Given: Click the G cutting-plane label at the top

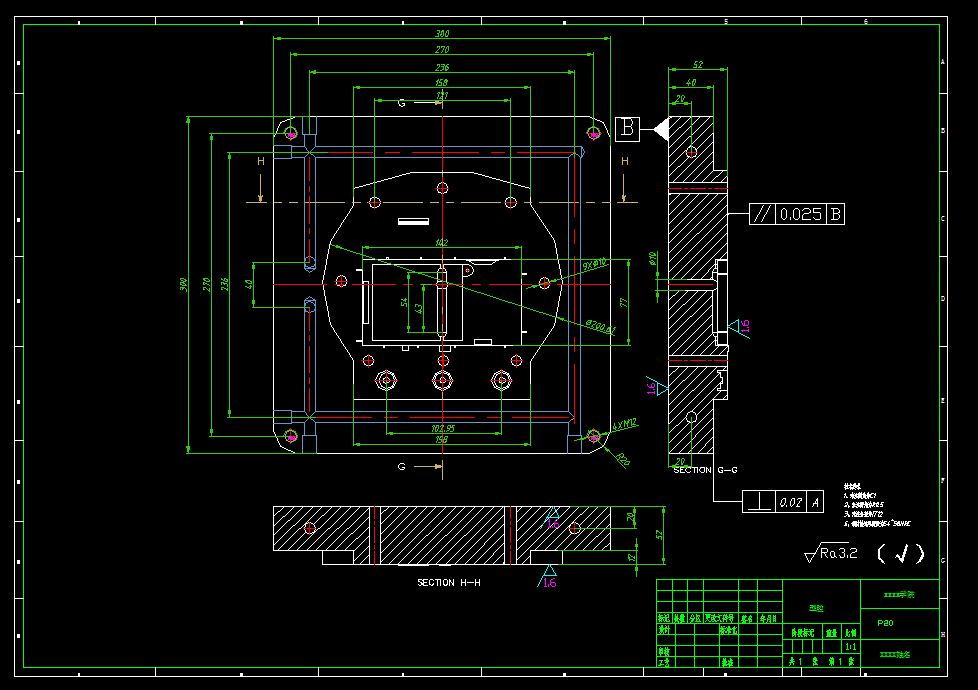Looking at the screenshot, I should [401, 103].
